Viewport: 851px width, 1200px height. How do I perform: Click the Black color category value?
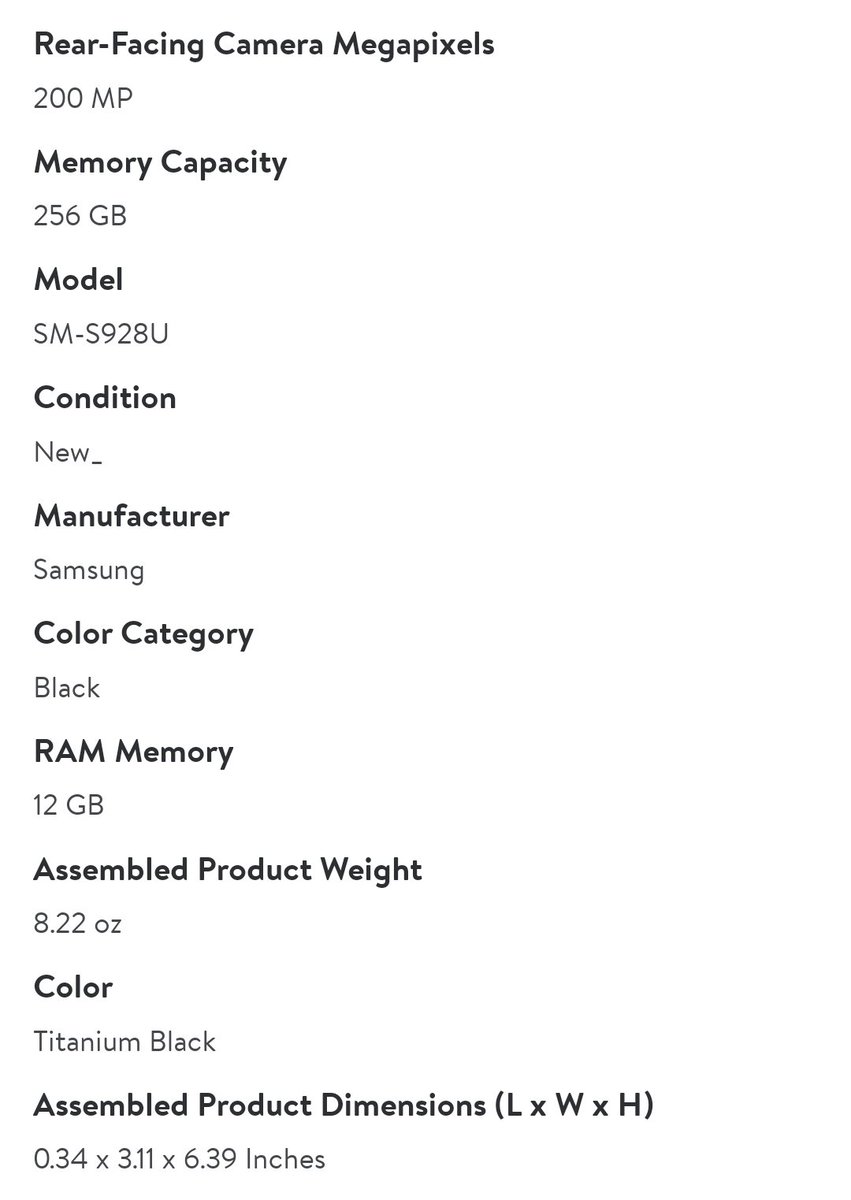[67, 688]
